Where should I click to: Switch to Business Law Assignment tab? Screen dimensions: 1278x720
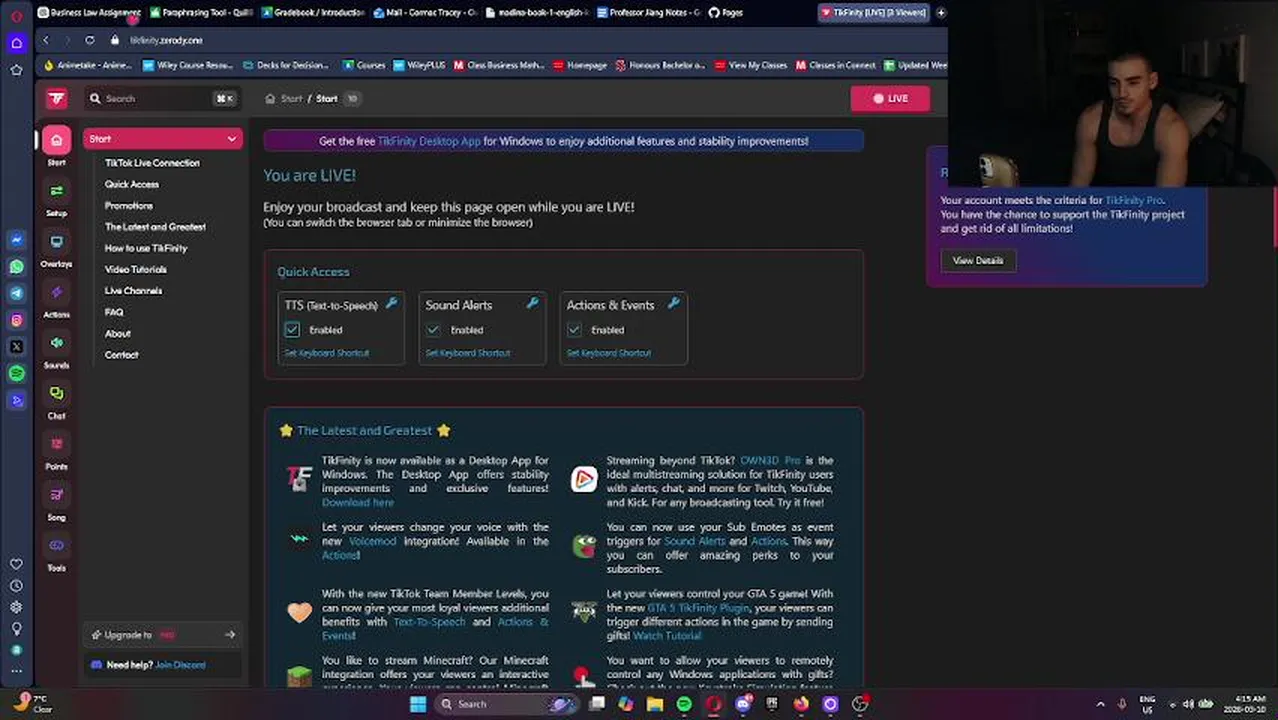90,12
